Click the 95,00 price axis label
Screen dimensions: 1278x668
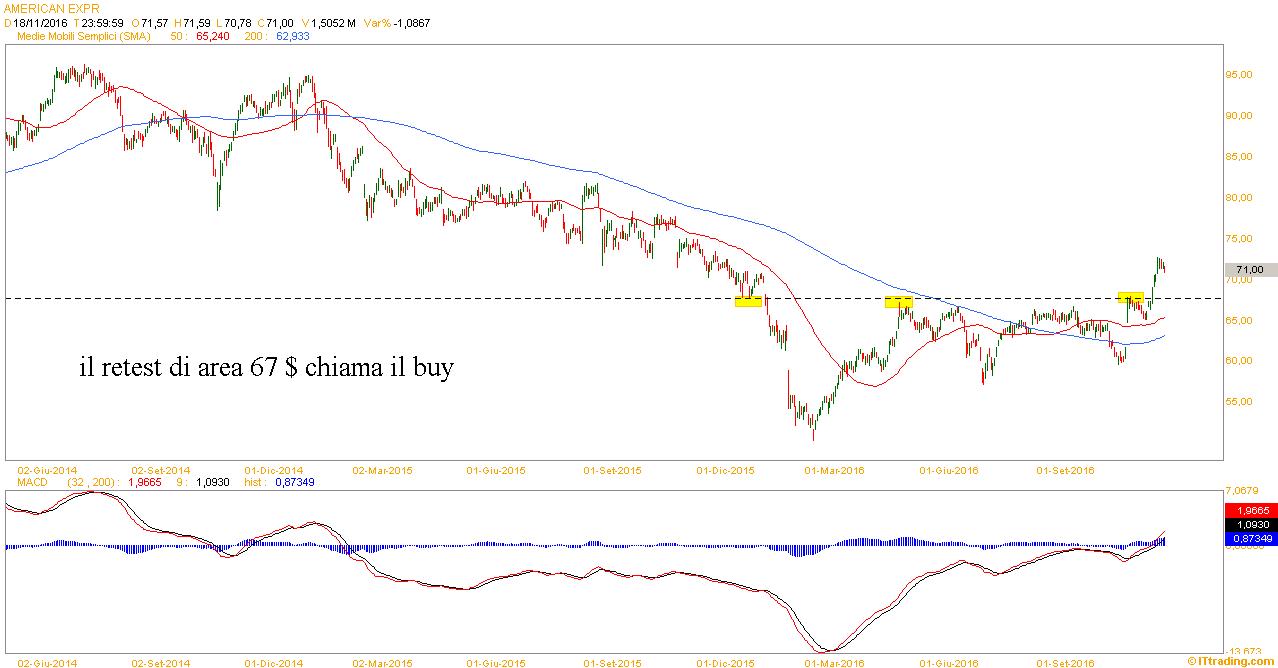1240,75
